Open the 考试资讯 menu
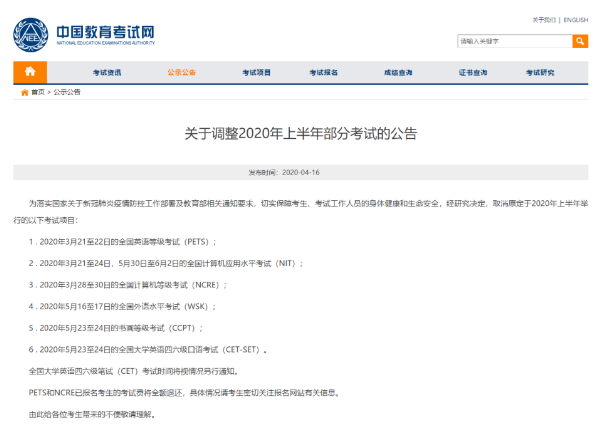The image size is (599, 429). click(107, 73)
